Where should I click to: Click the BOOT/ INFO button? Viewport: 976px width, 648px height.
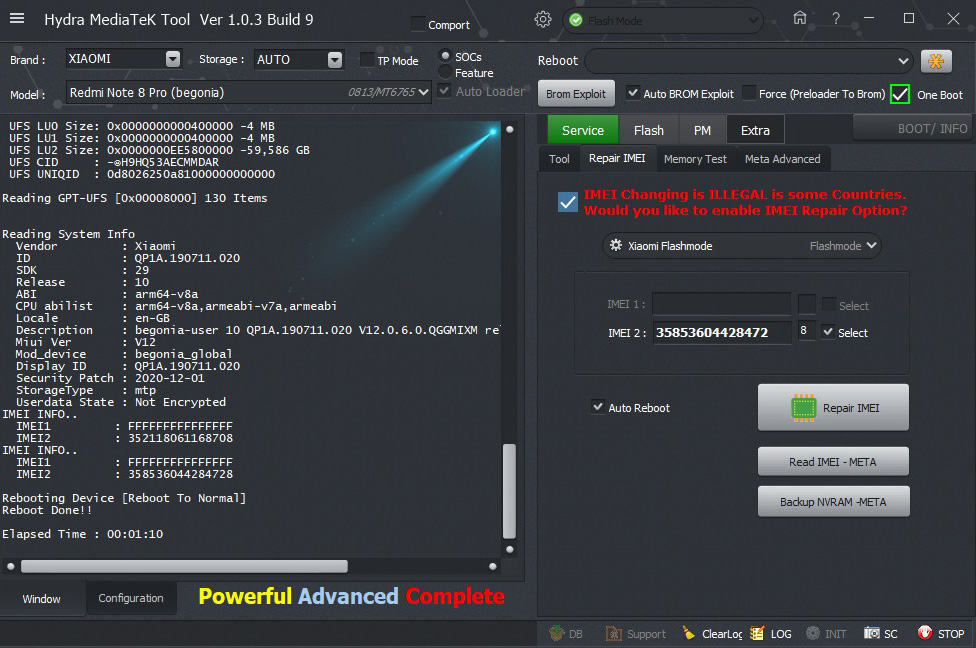[913, 128]
